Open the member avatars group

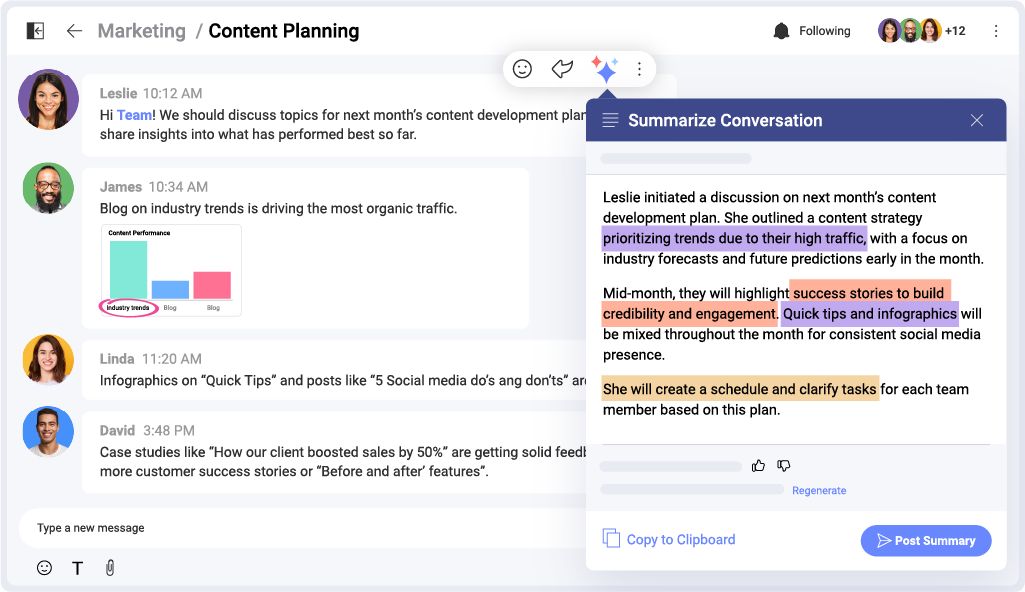tap(909, 30)
